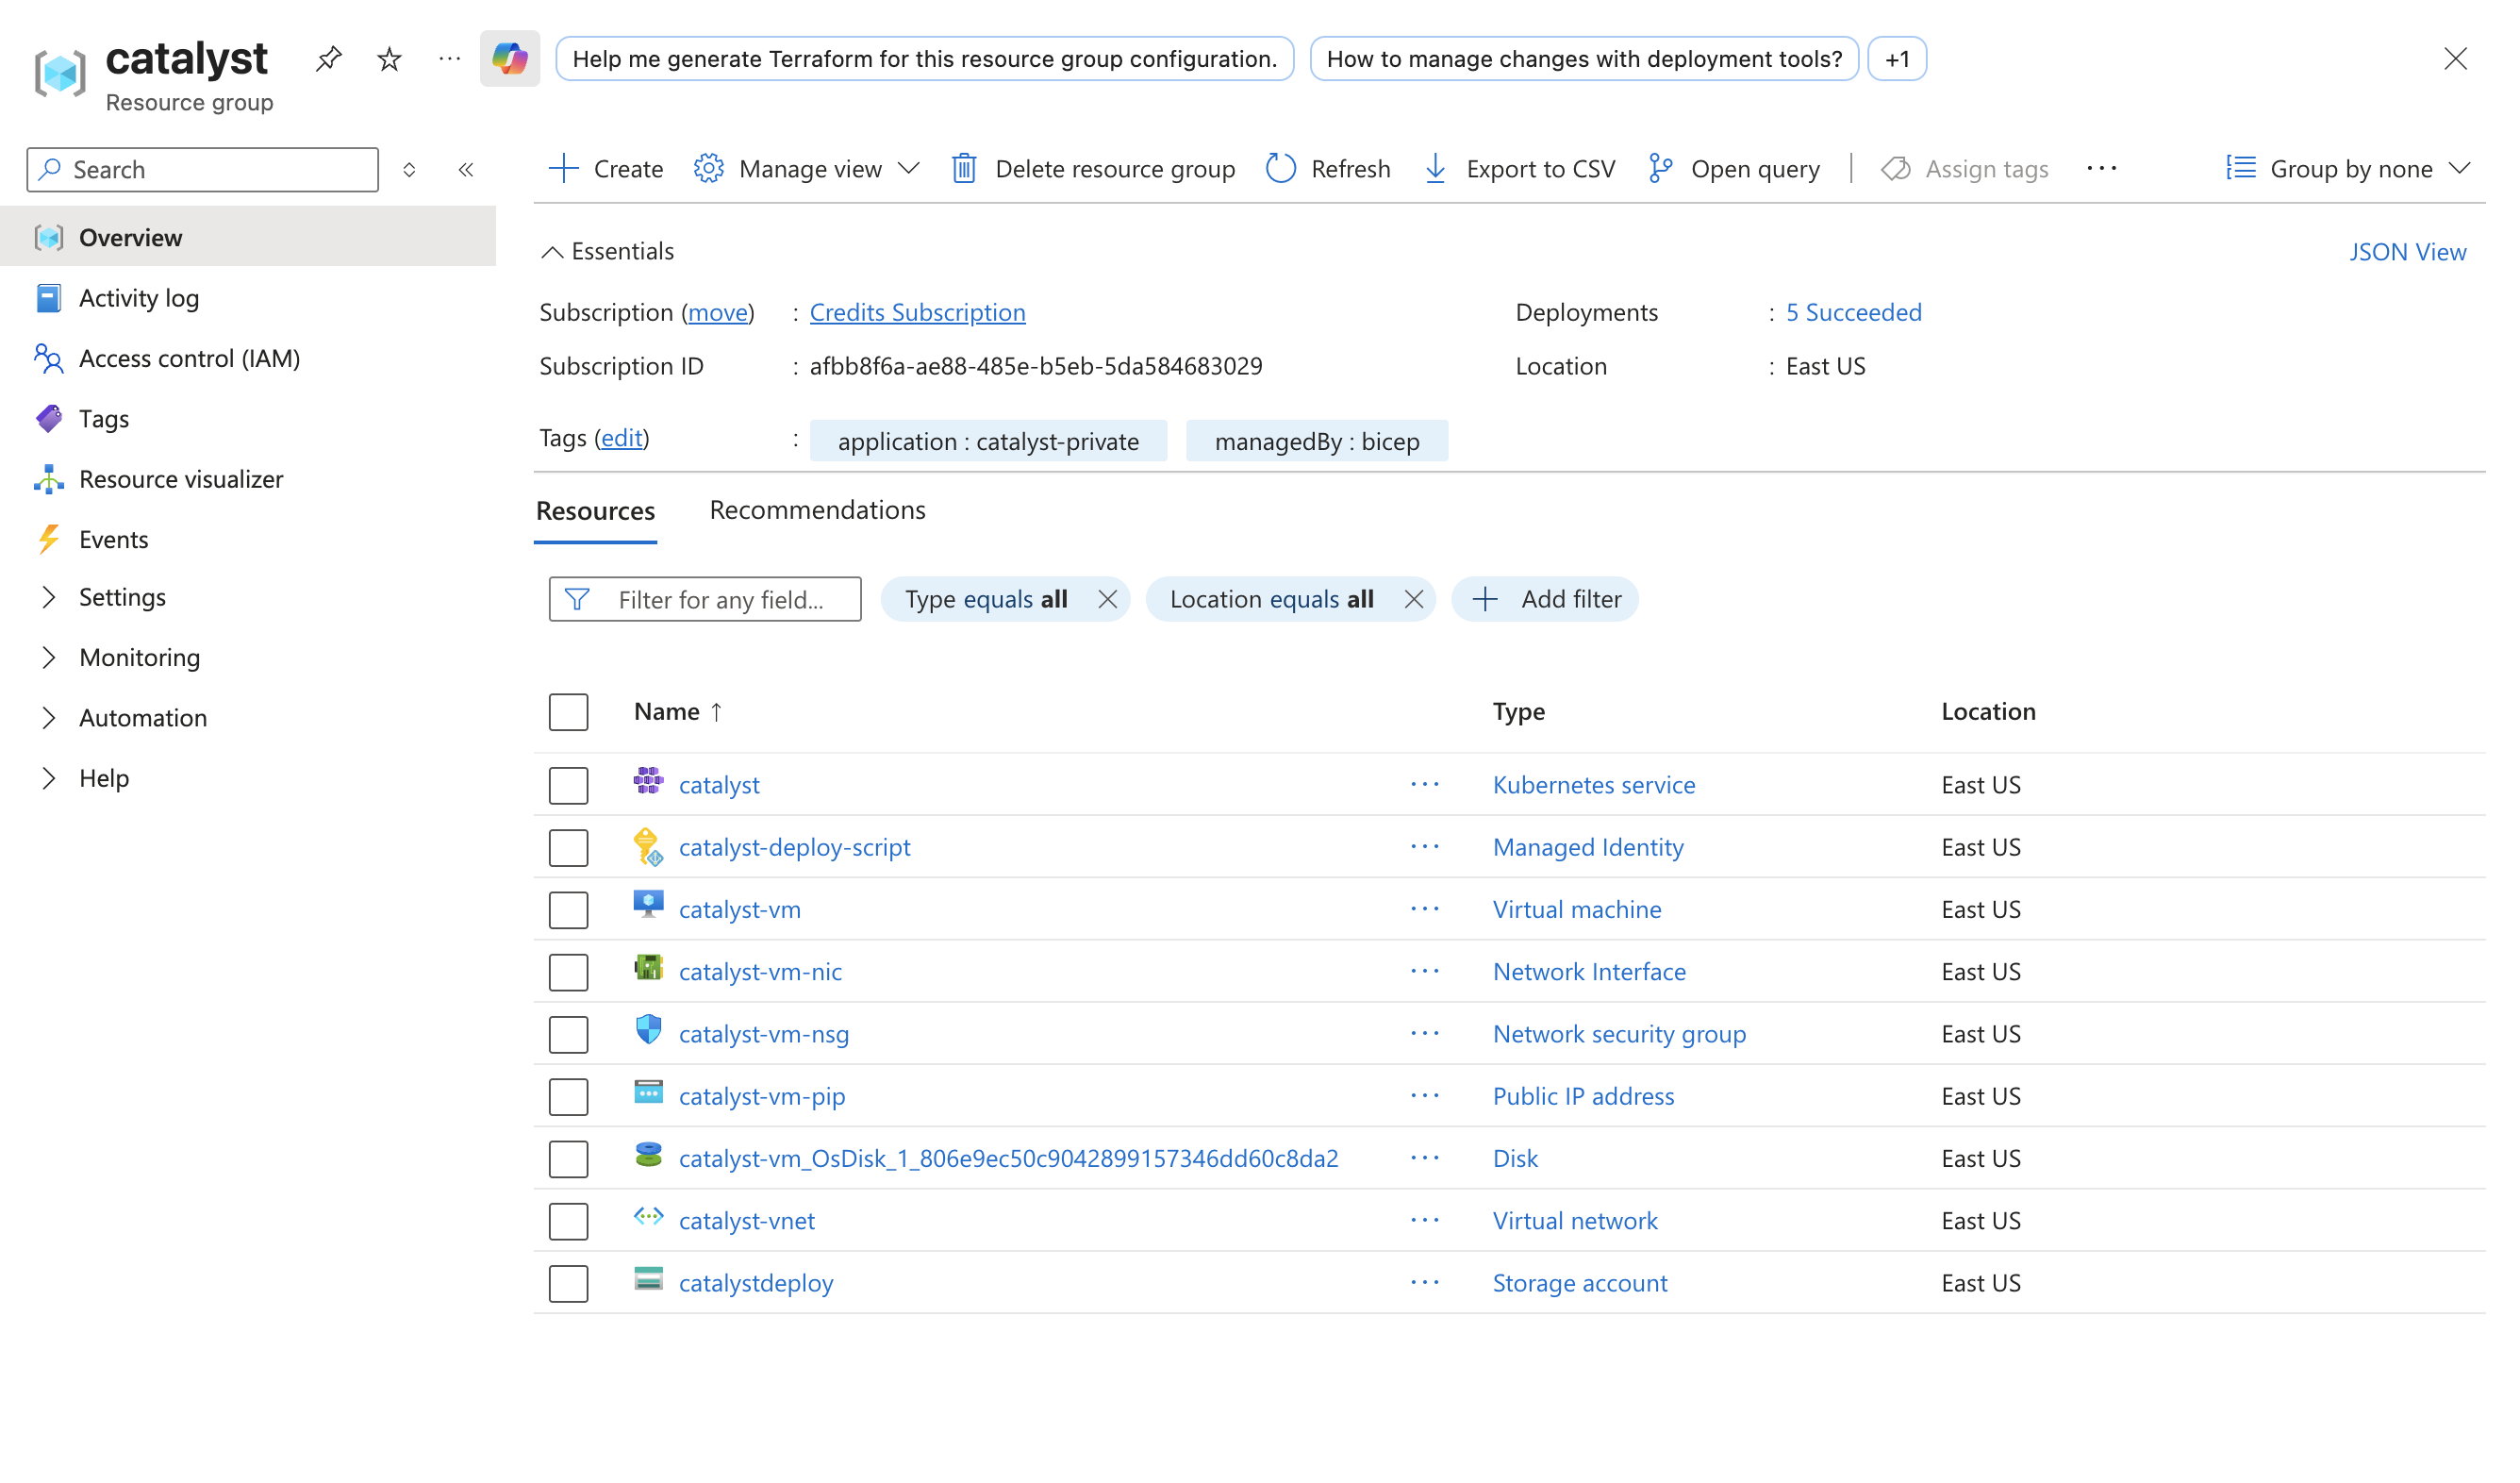The width and height of the screenshot is (2520, 1483).
Task: Sort by the Type column header
Action: (x=1518, y=711)
